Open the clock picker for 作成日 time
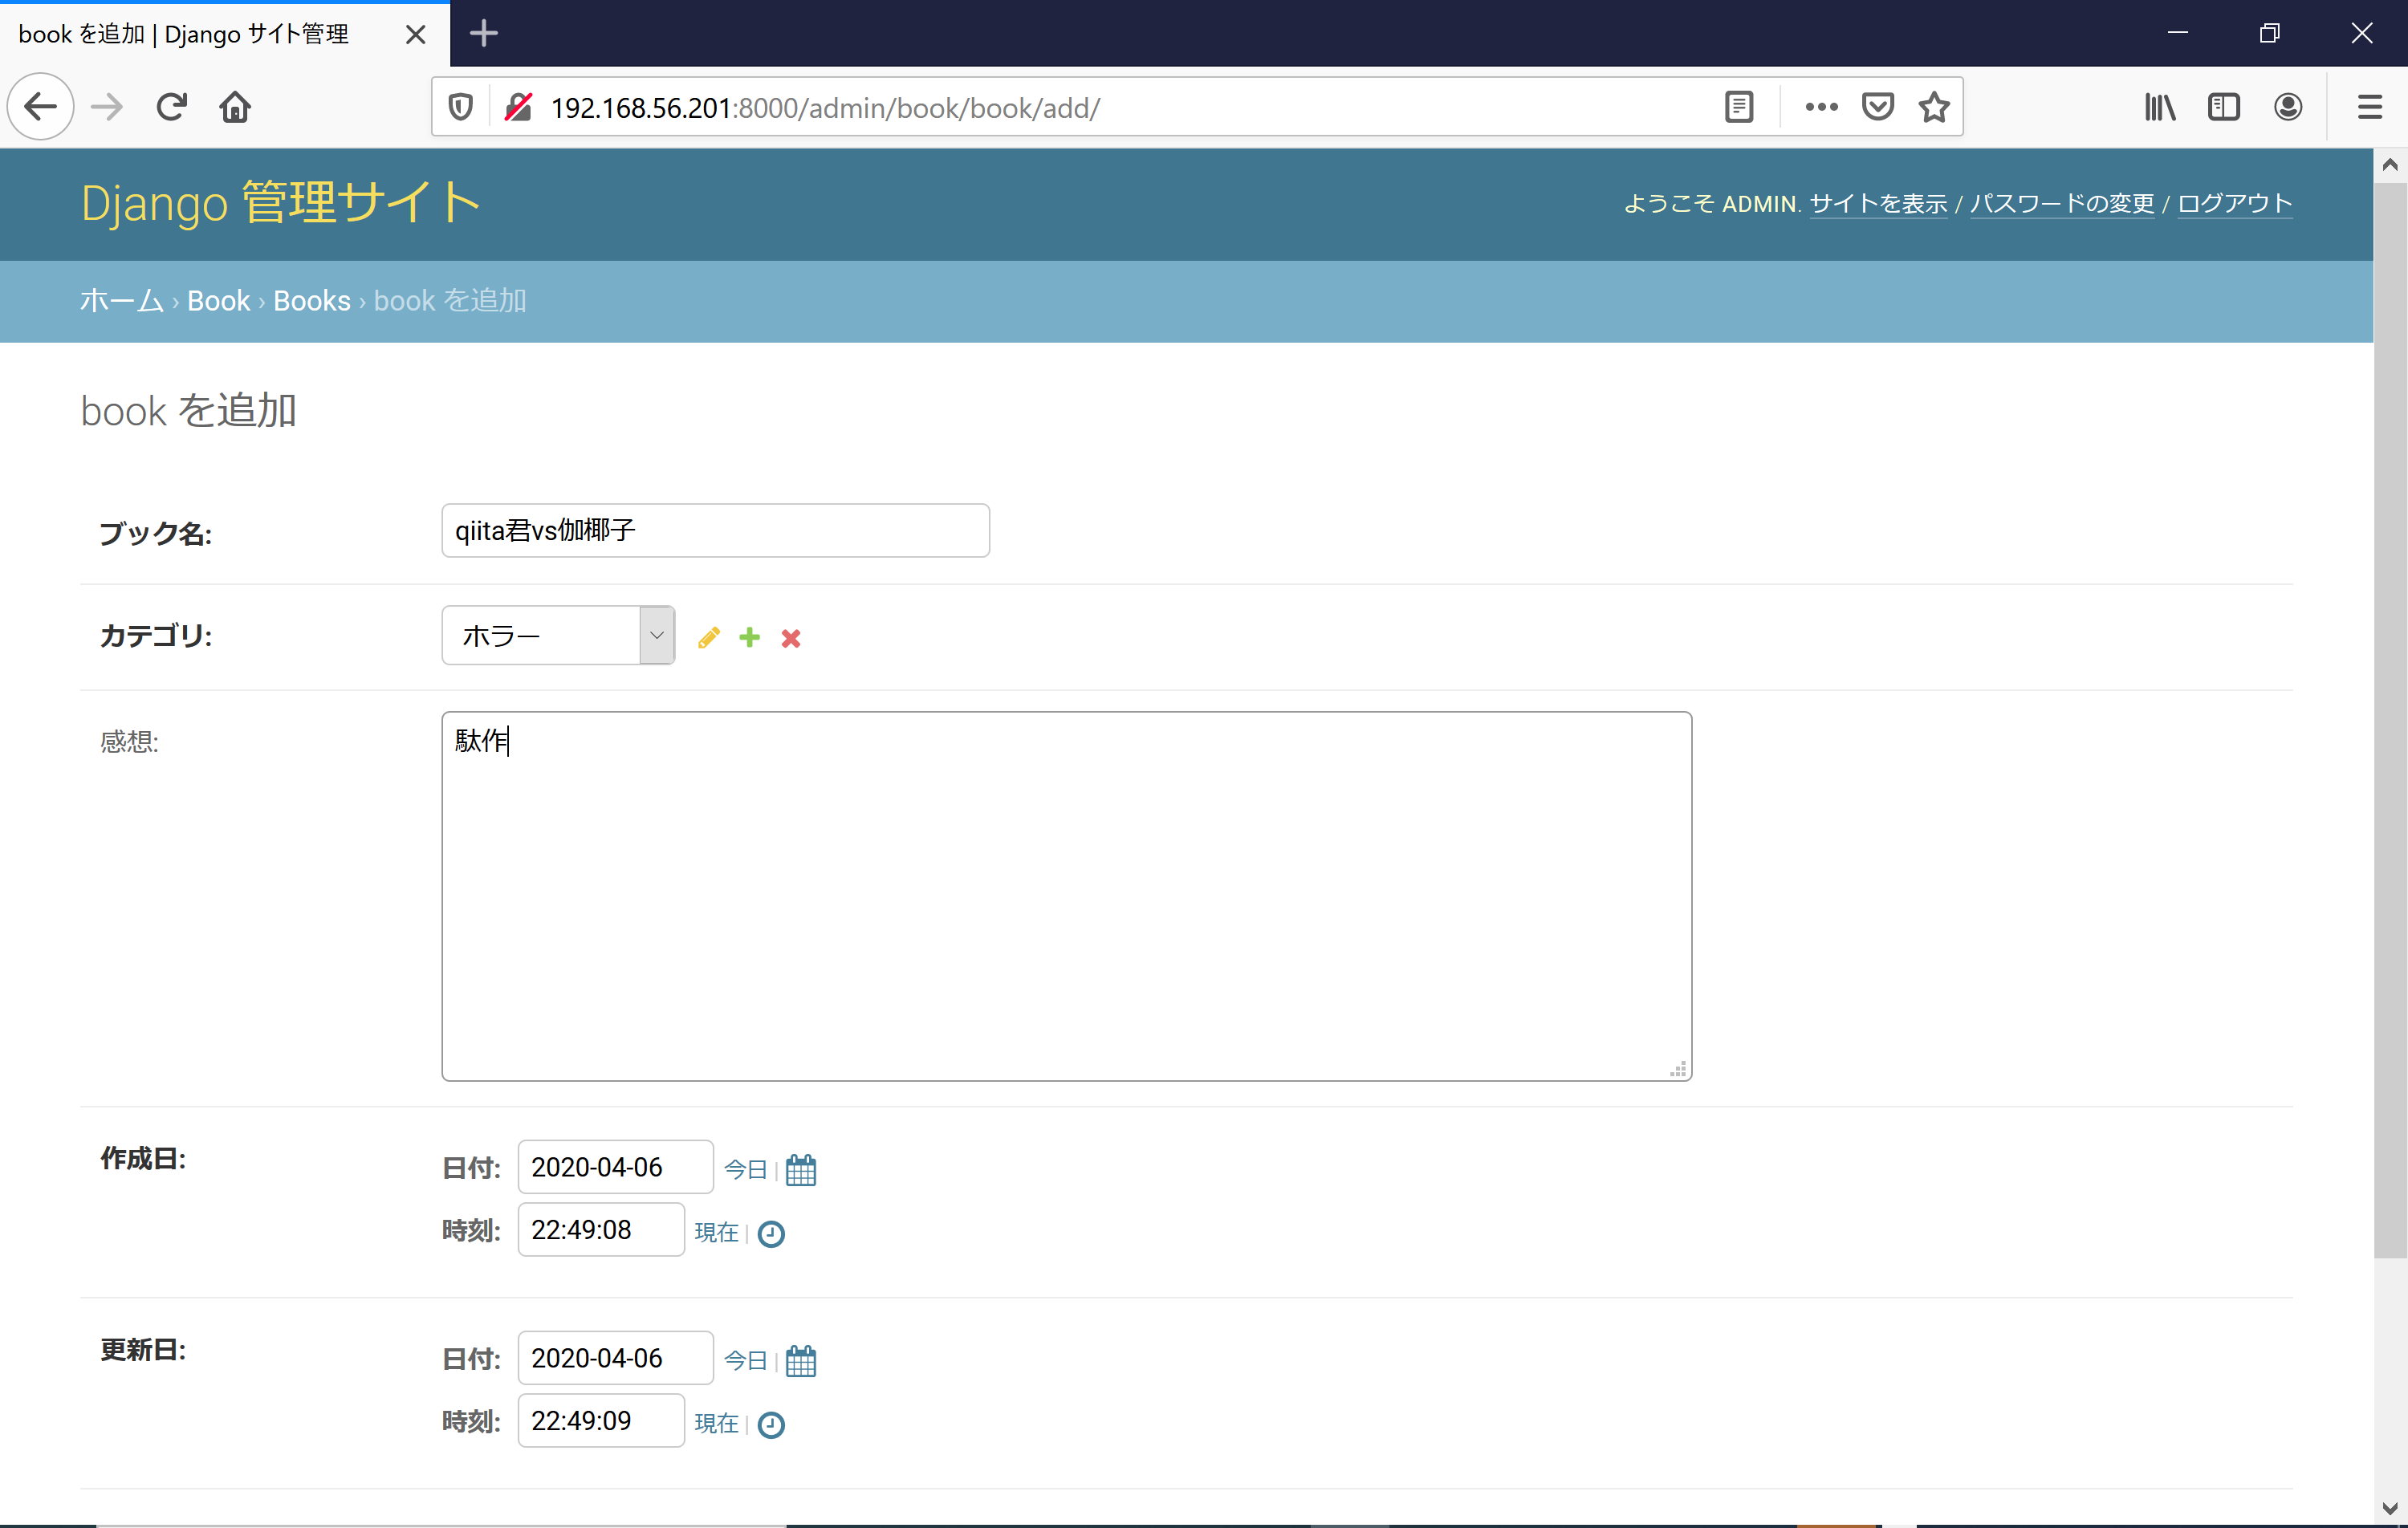Image resolution: width=2408 pixels, height=1528 pixels. point(770,1233)
